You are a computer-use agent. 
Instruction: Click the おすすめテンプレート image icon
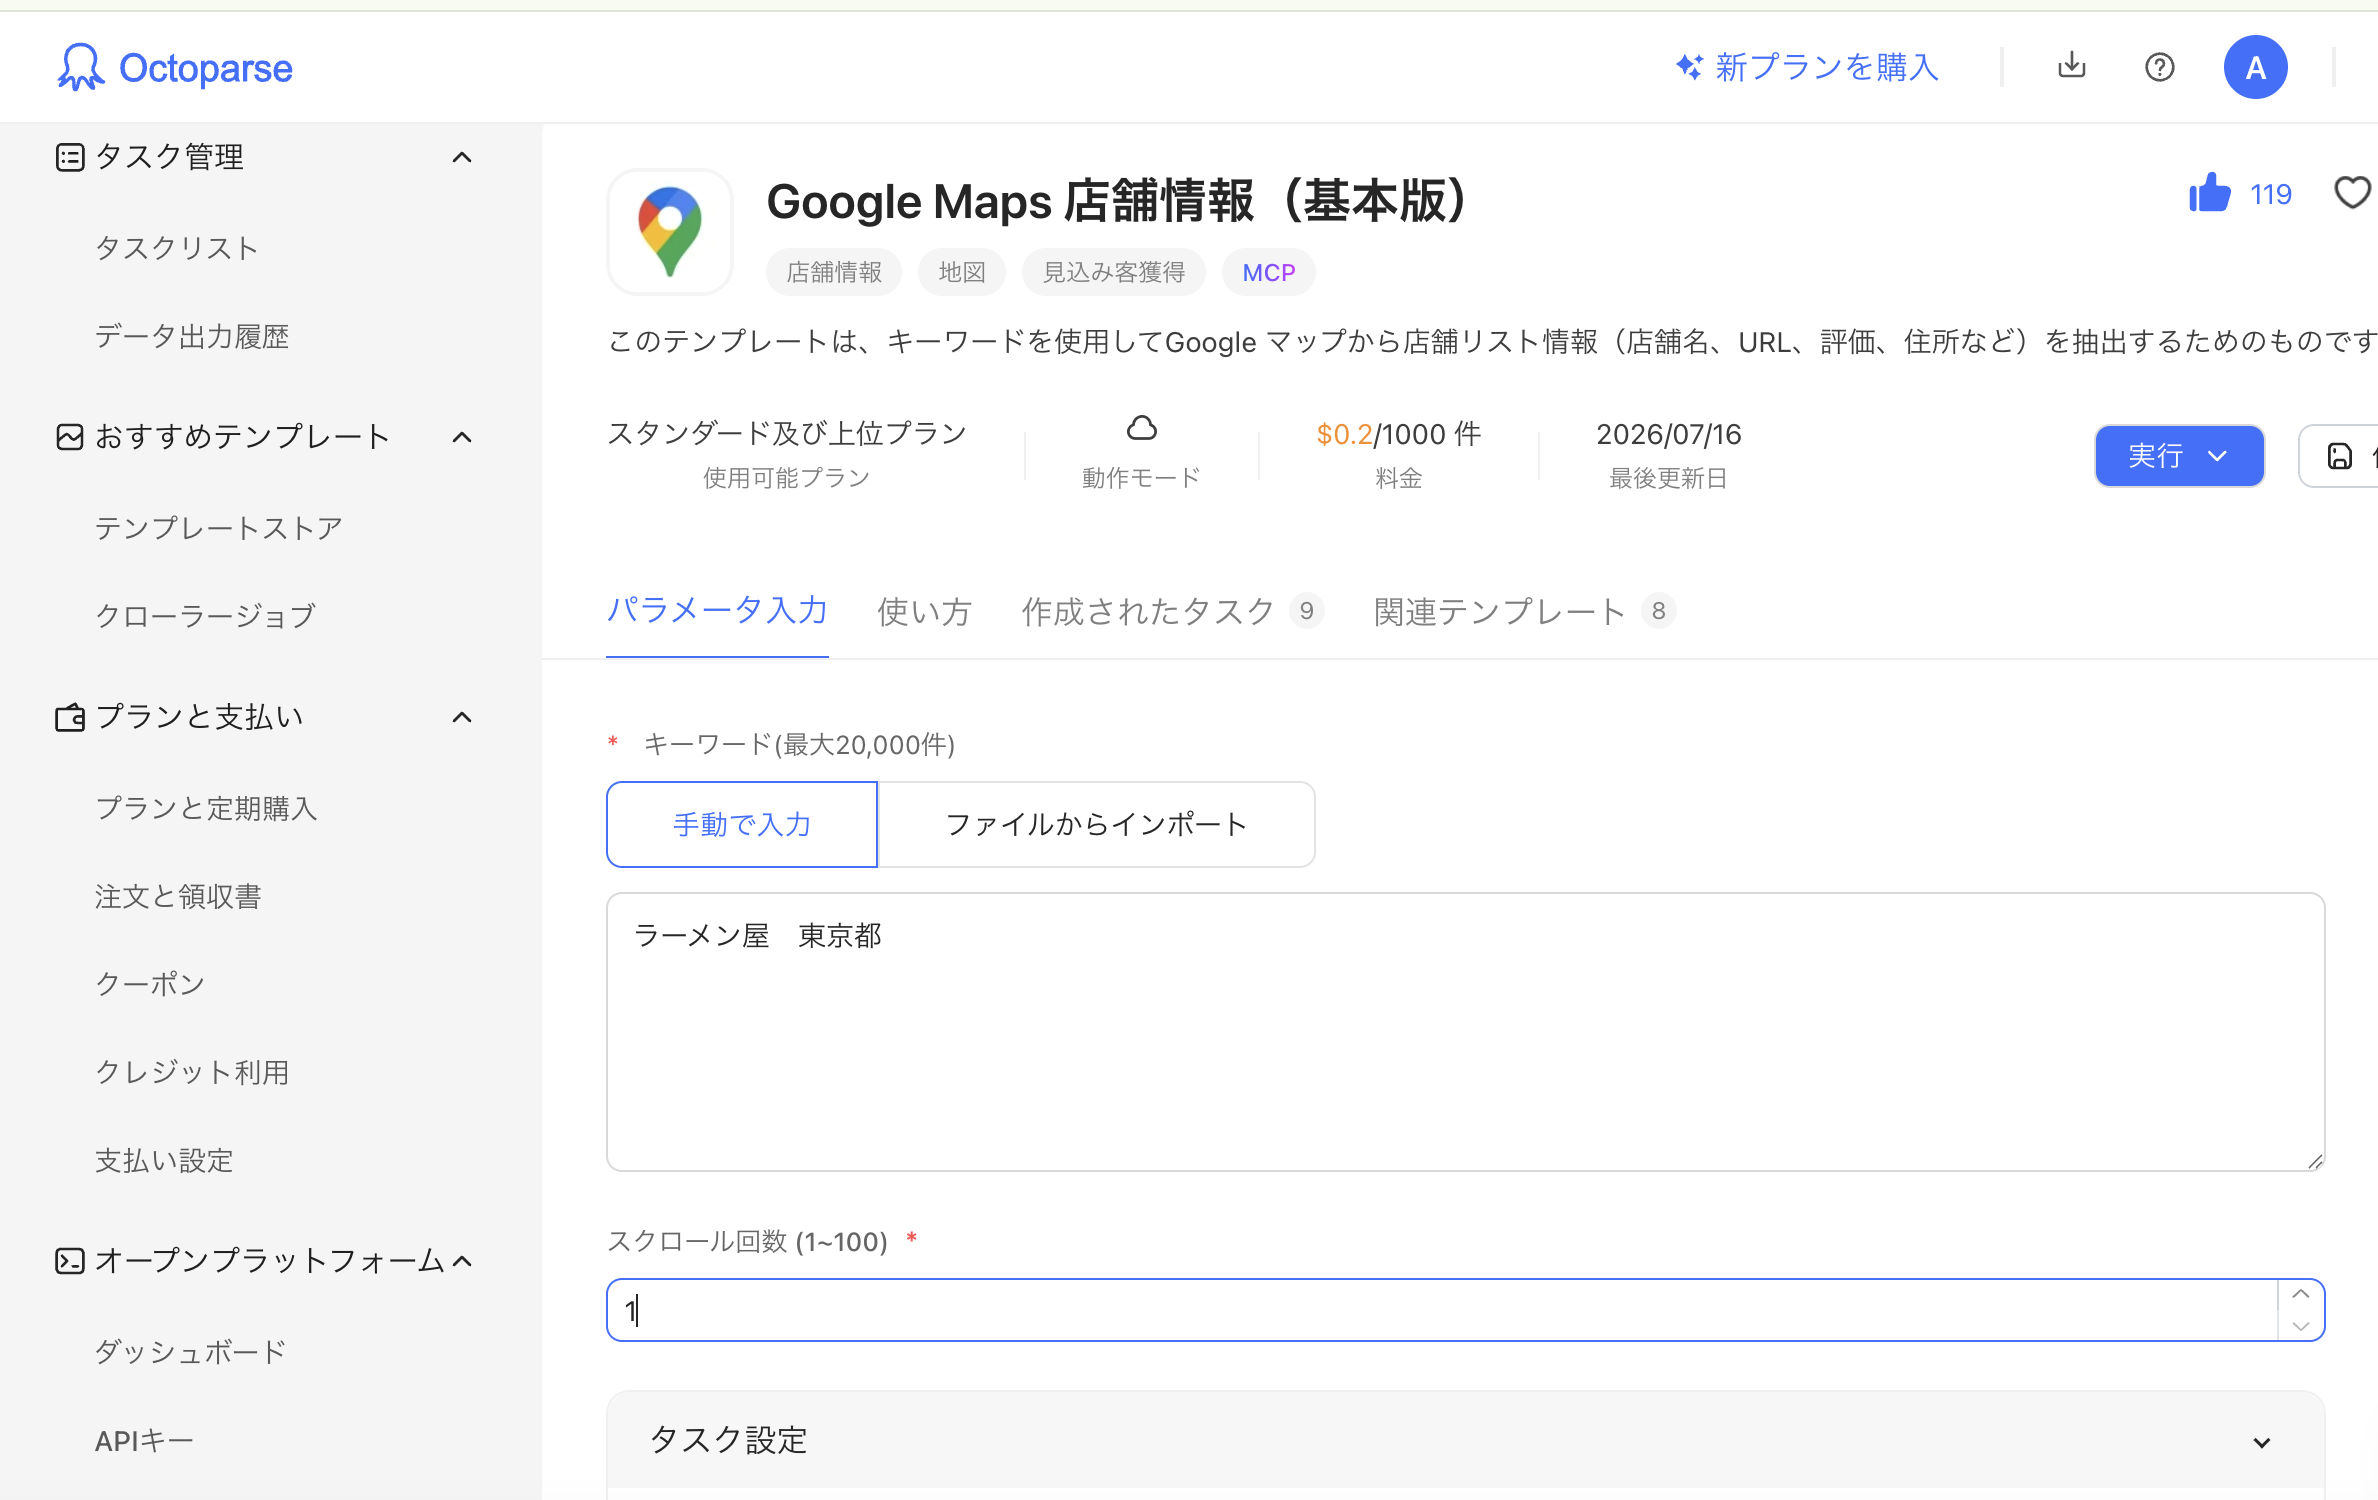[x=70, y=437]
